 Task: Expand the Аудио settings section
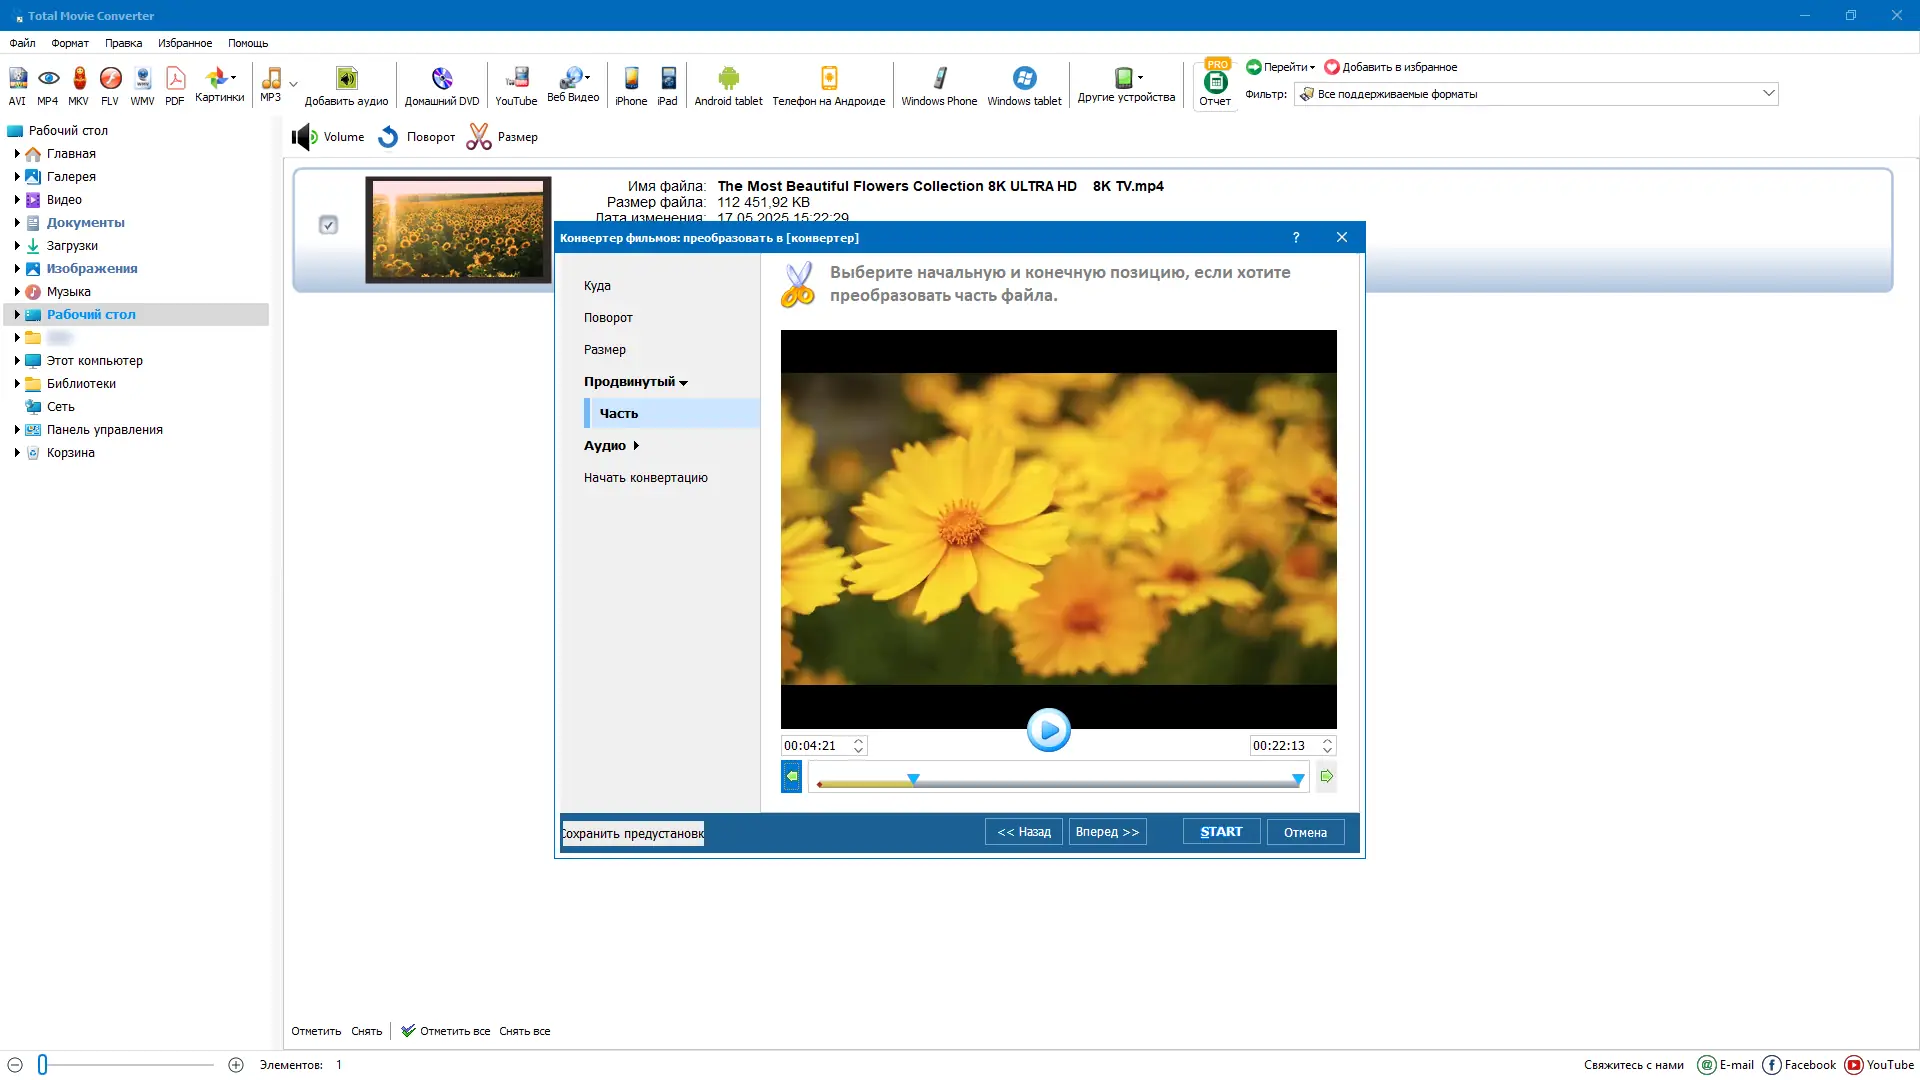[x=611, y=446]
